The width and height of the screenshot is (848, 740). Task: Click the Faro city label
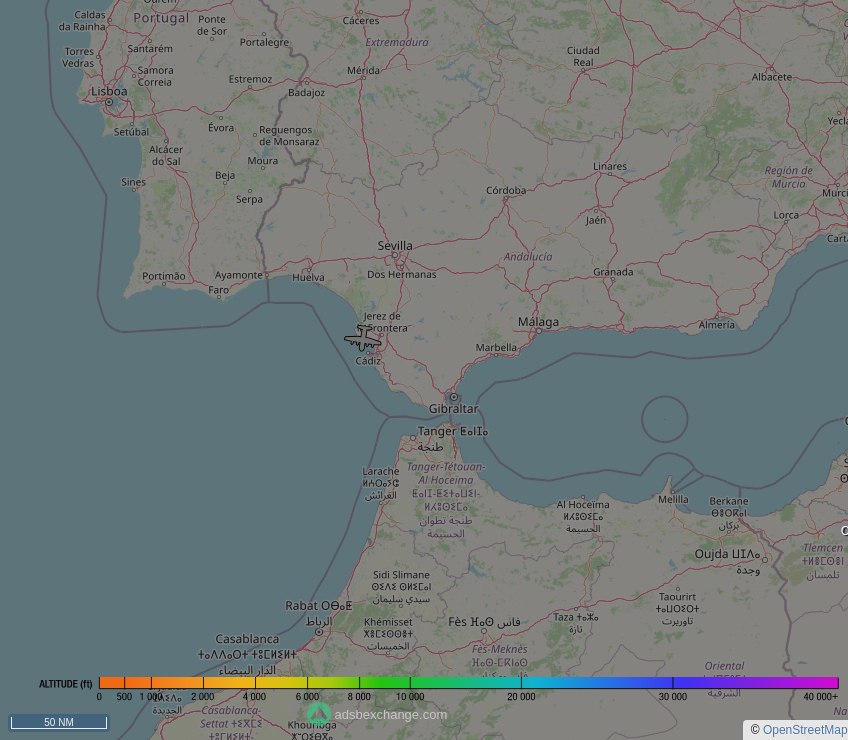tap(218, 290)
